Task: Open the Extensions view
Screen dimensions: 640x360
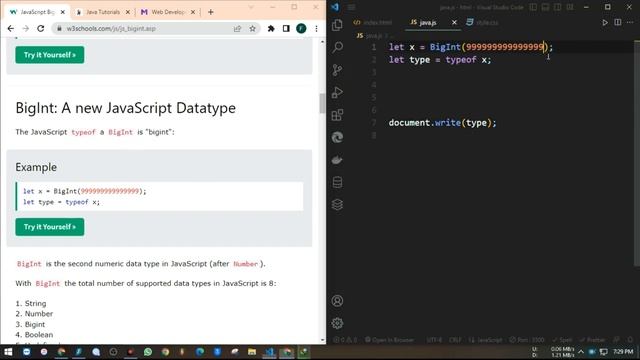Action: coord(337,115)
